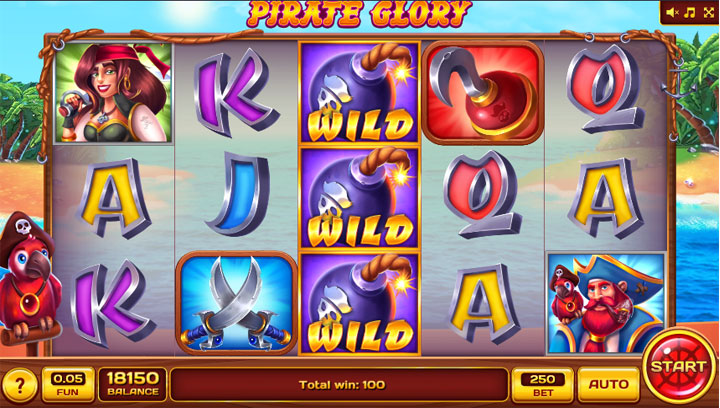Mute the game sound effects speaker icon

pos(673,12)
